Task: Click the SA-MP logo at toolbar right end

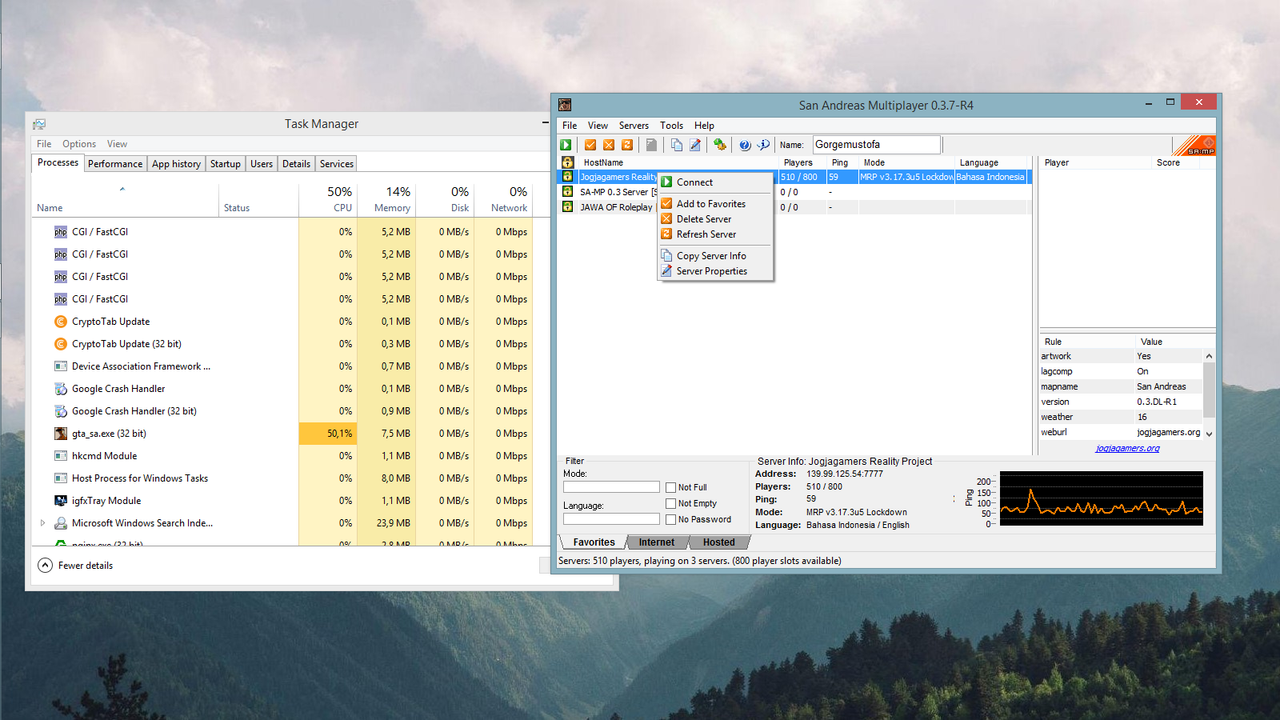Action: [x=1193, y=145]
